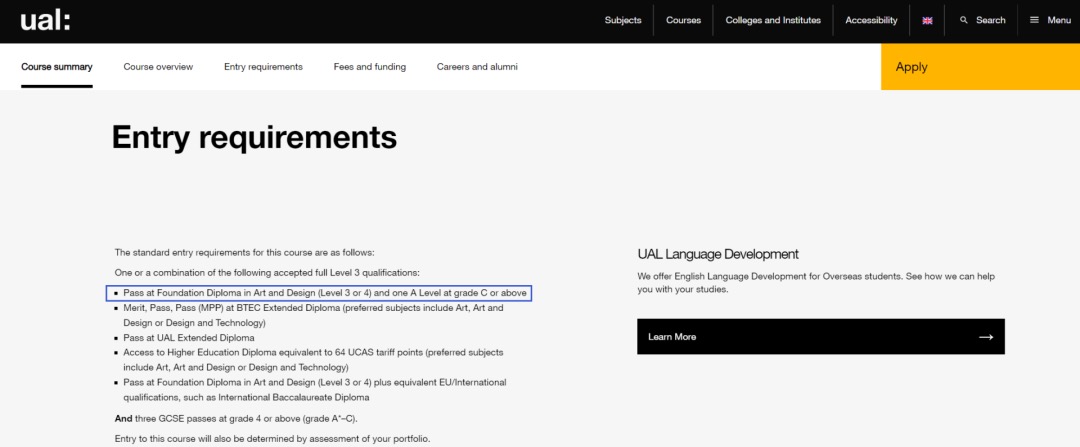Select the Course summary tab
The width and height of the screenshot is (1080, 447).
coord(56,67)
